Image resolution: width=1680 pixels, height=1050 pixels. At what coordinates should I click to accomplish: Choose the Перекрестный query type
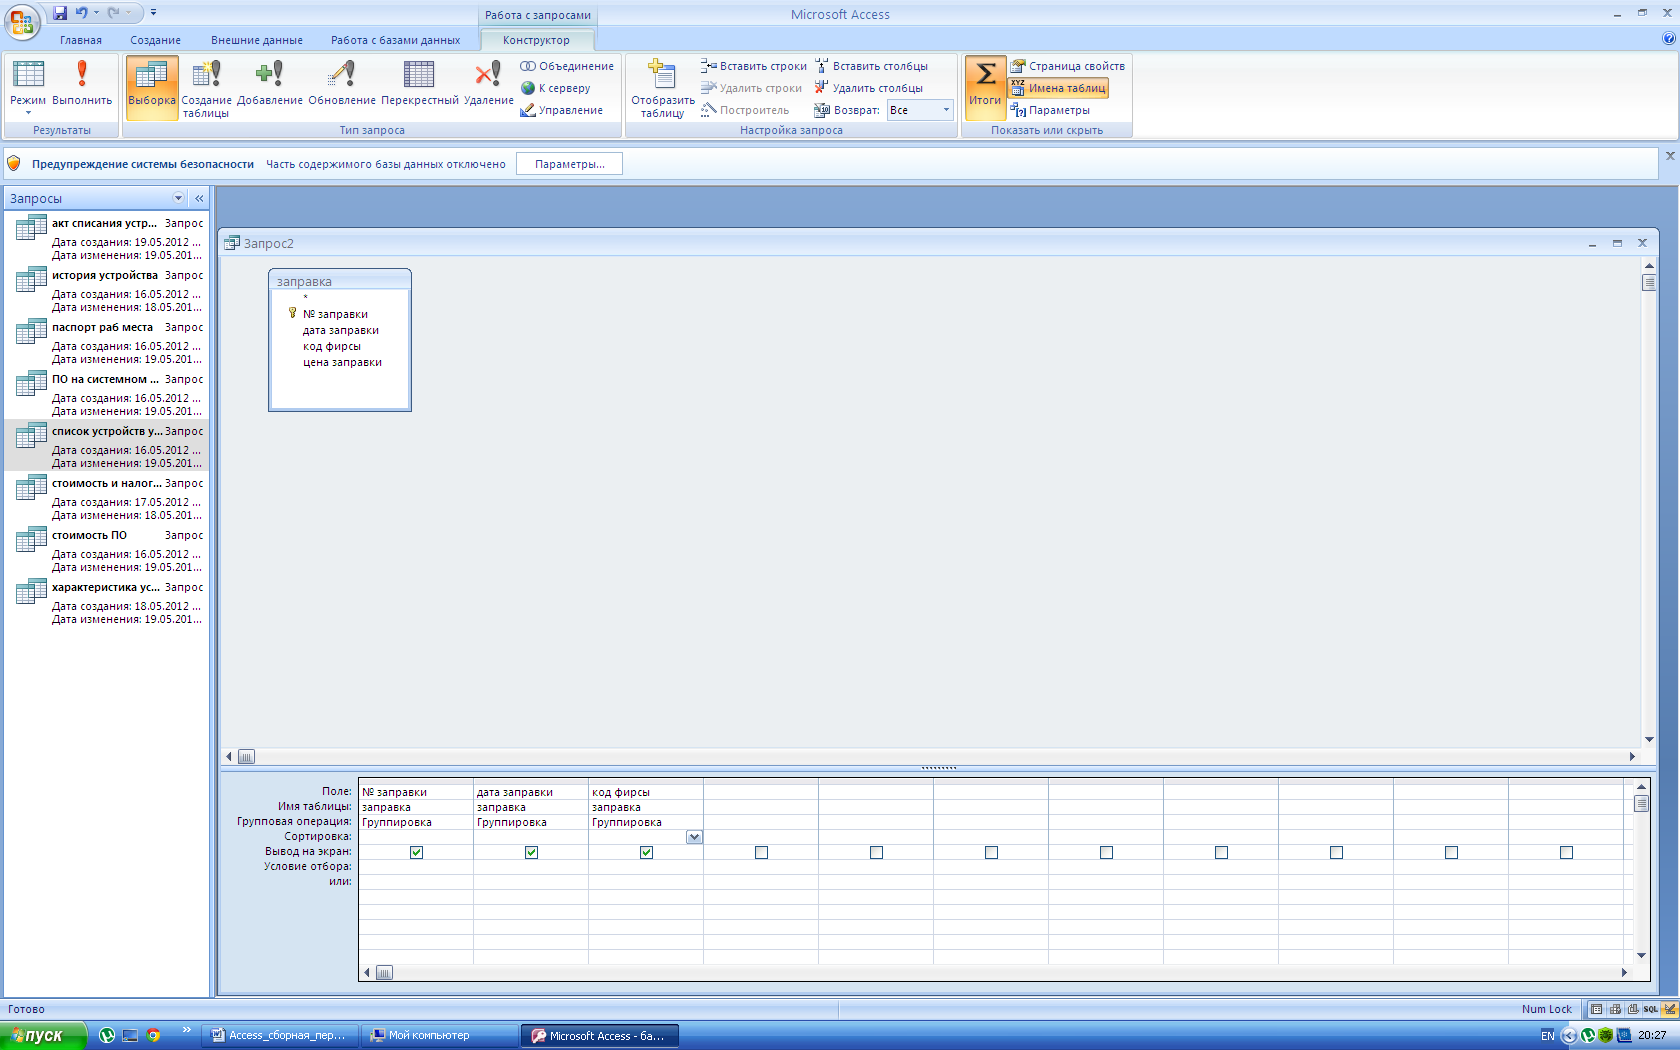point(420,83)
